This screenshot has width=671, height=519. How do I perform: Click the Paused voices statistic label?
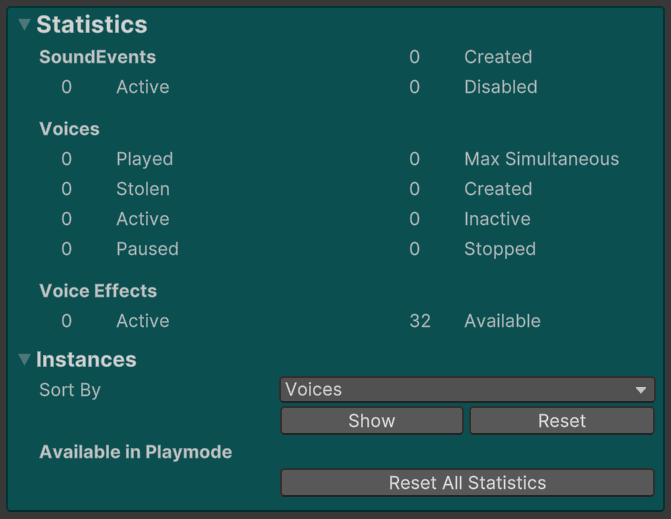point(147,249)
